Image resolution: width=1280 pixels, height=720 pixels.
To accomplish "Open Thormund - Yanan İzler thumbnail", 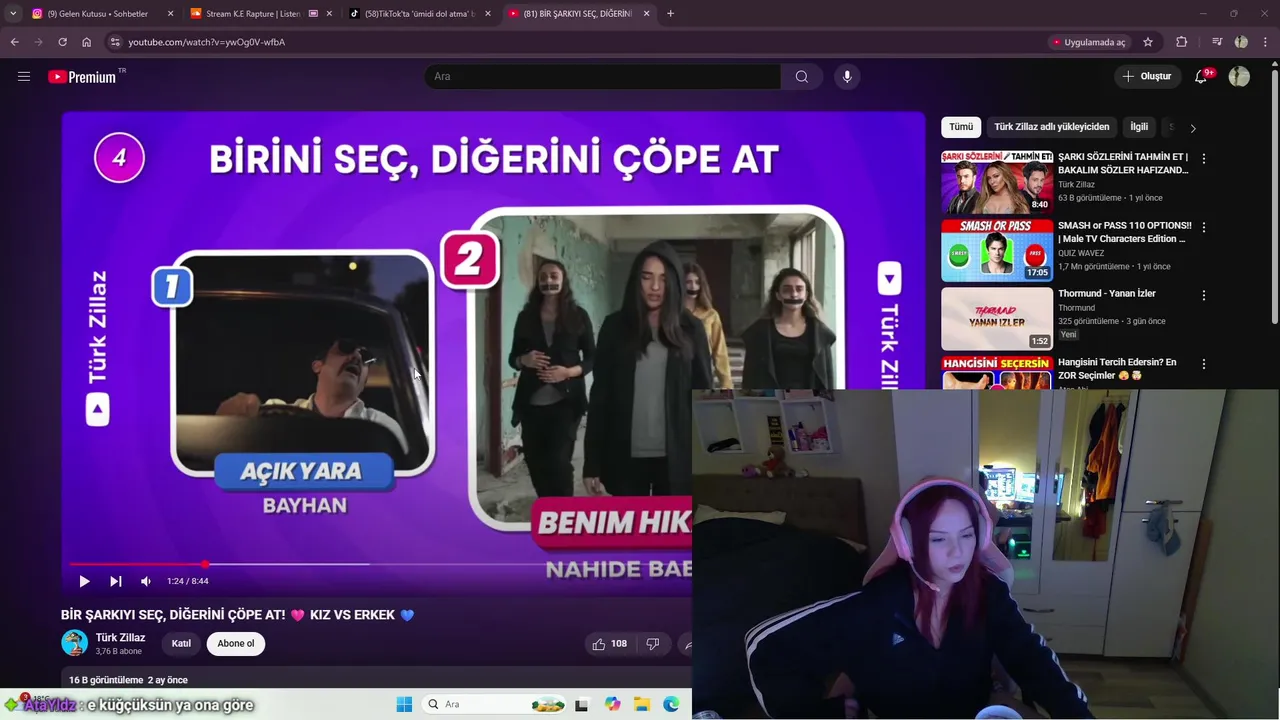I will [x=997, y=319].
